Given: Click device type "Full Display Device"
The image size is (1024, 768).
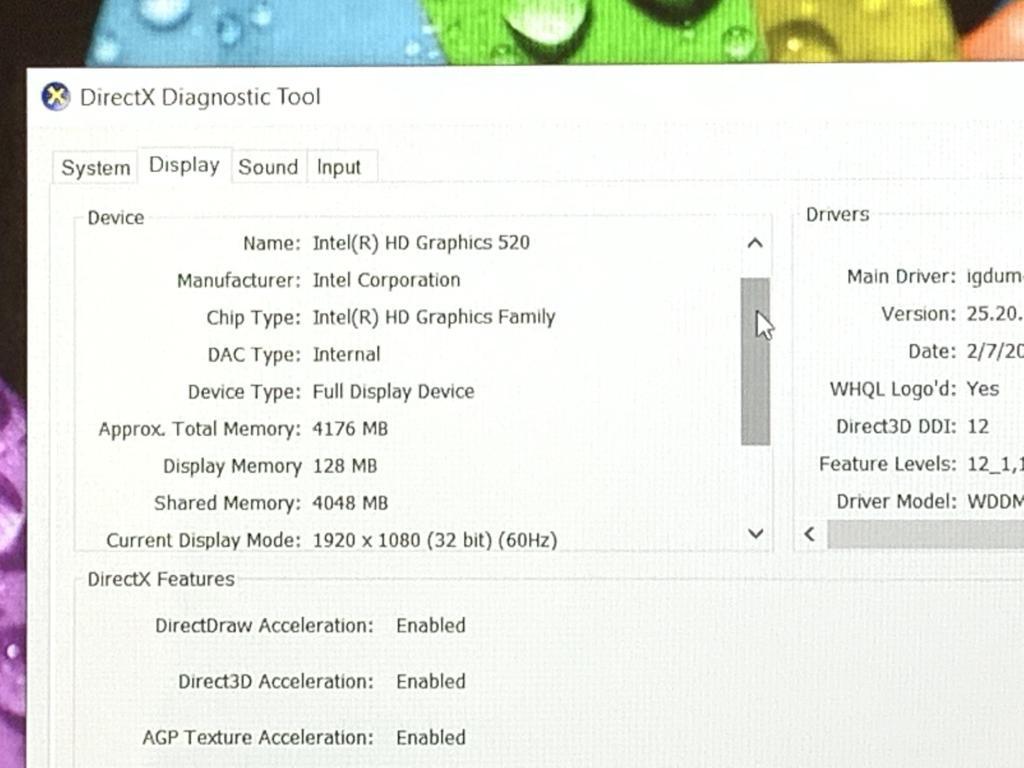Looking at the screenshot, I should click(394, 392).
